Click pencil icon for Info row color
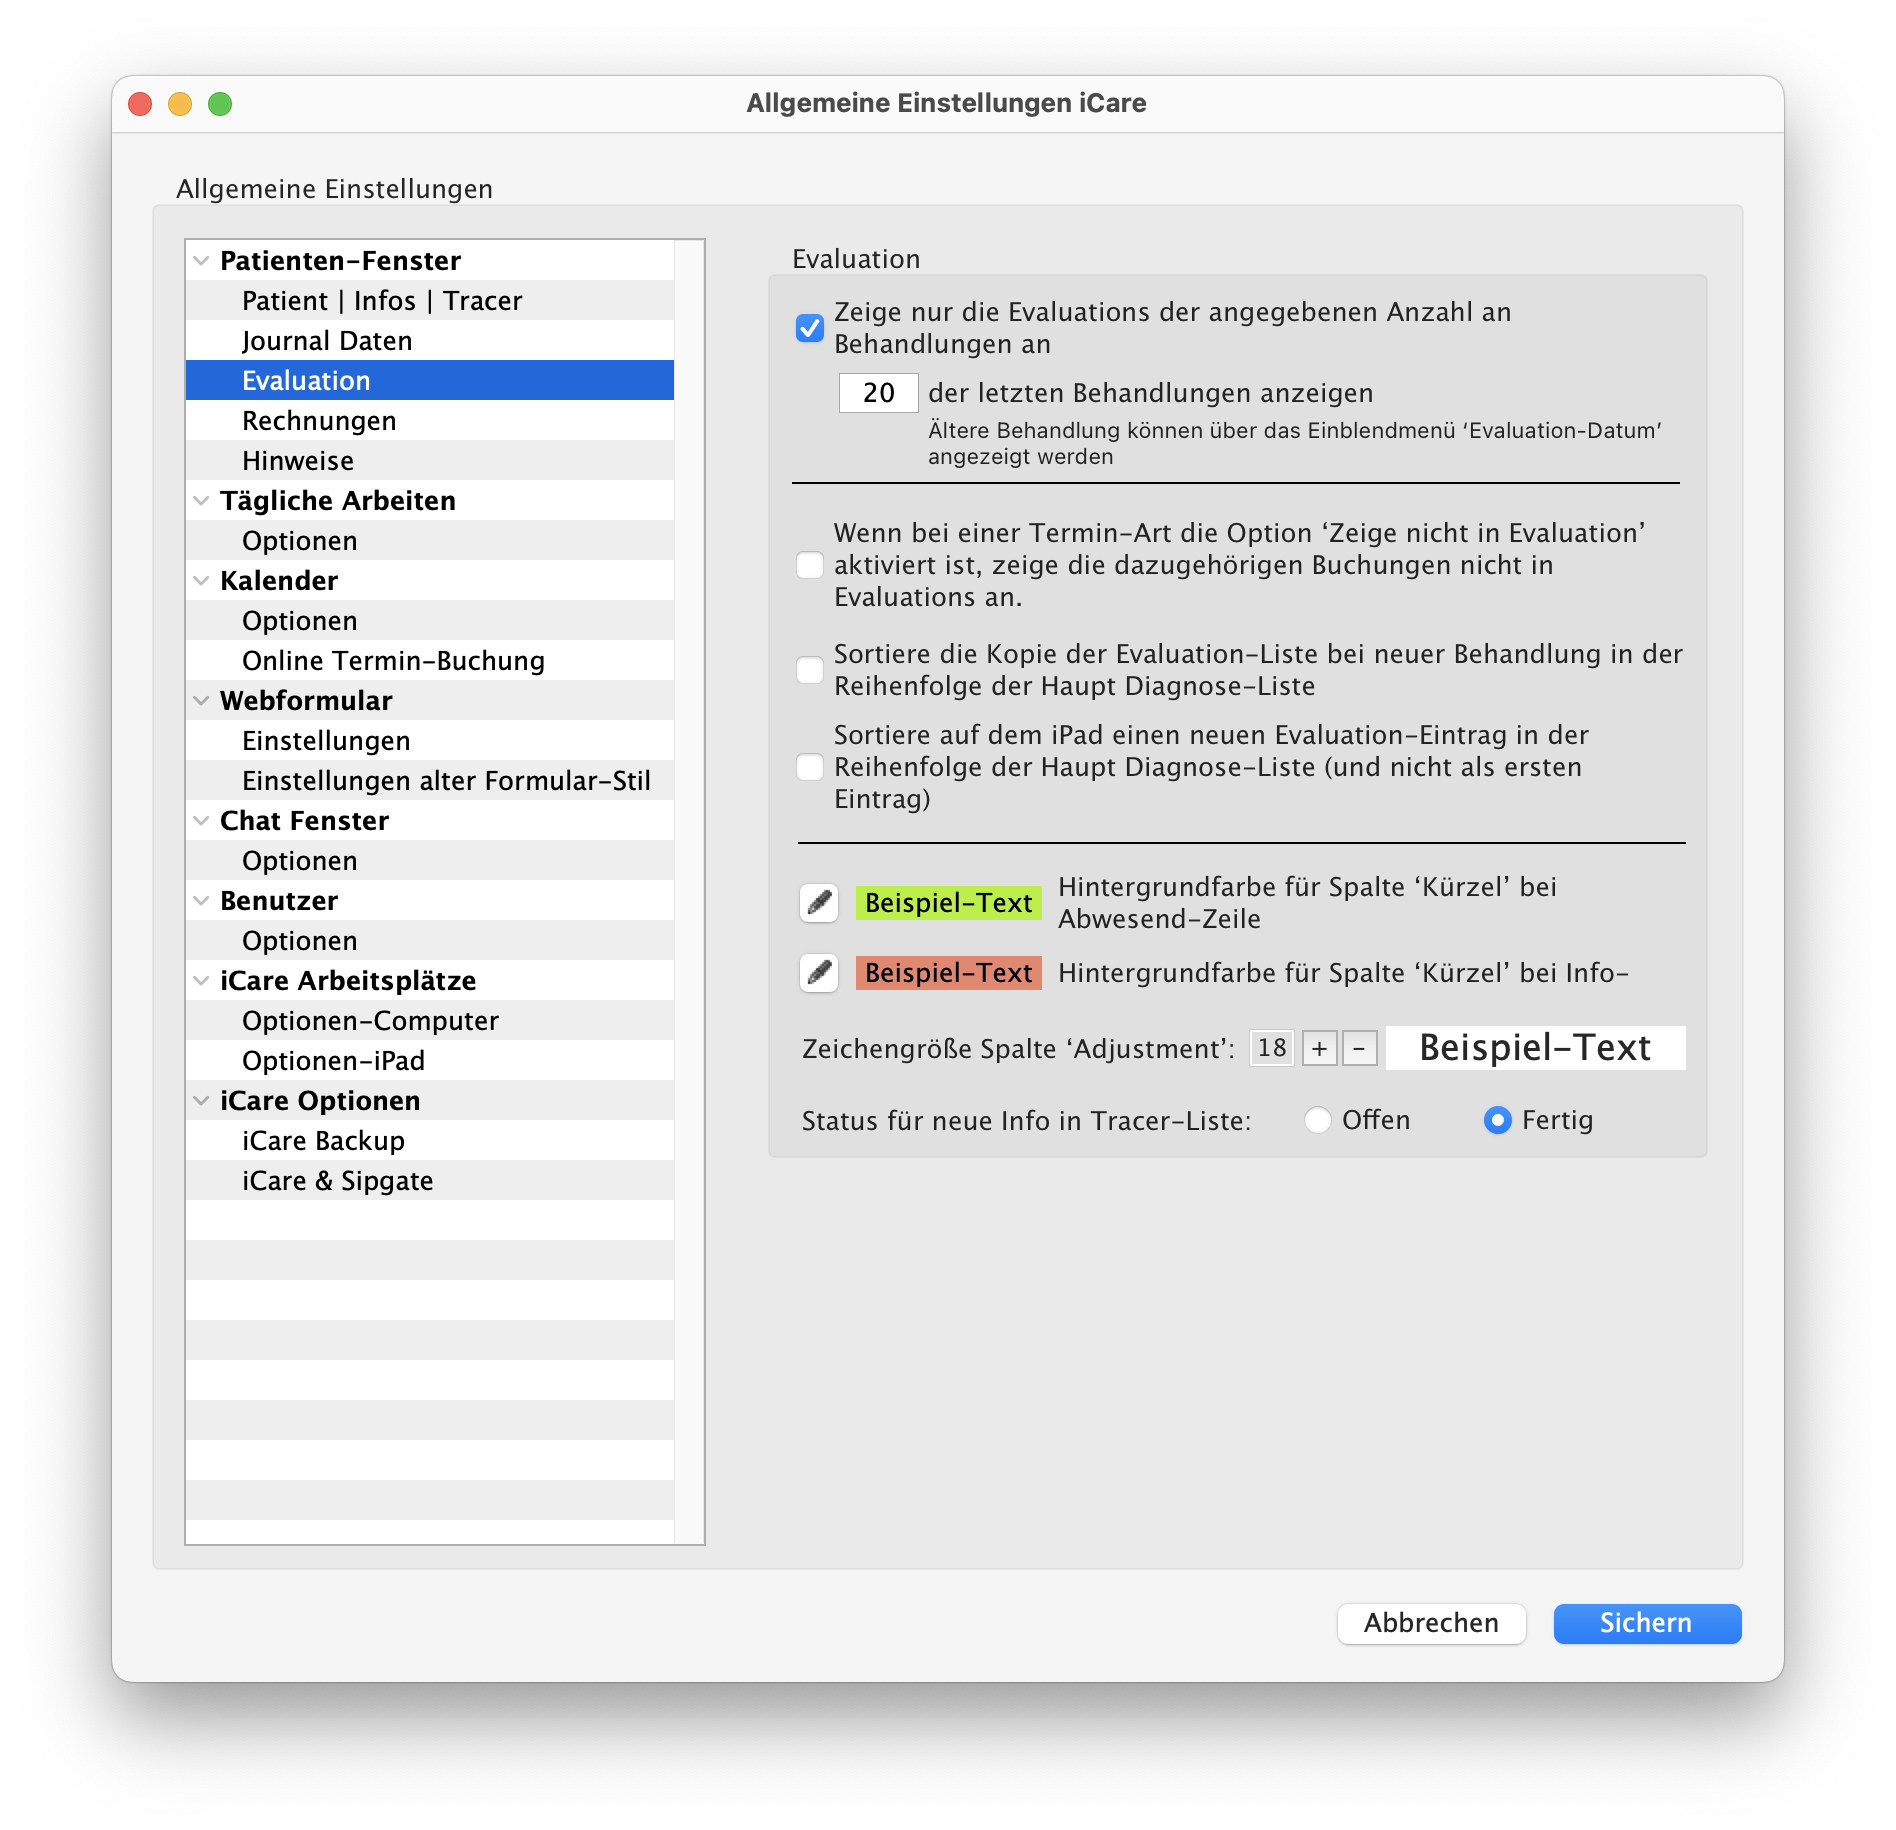The height and width of the screenshot is (1830, 1896). pos(819,973)
